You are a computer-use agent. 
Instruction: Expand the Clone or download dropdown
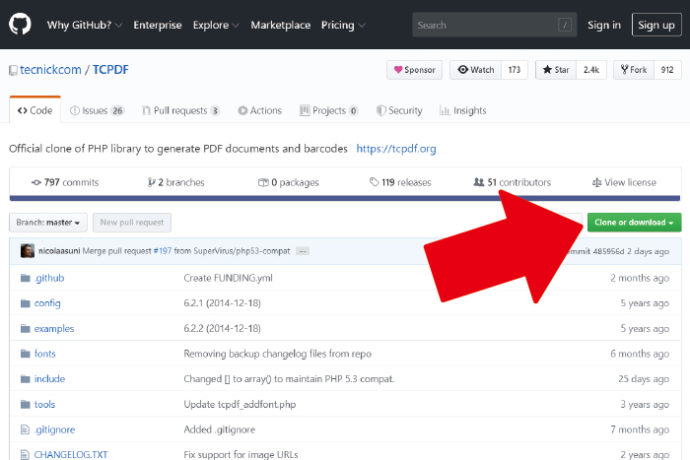pos(633,222)
